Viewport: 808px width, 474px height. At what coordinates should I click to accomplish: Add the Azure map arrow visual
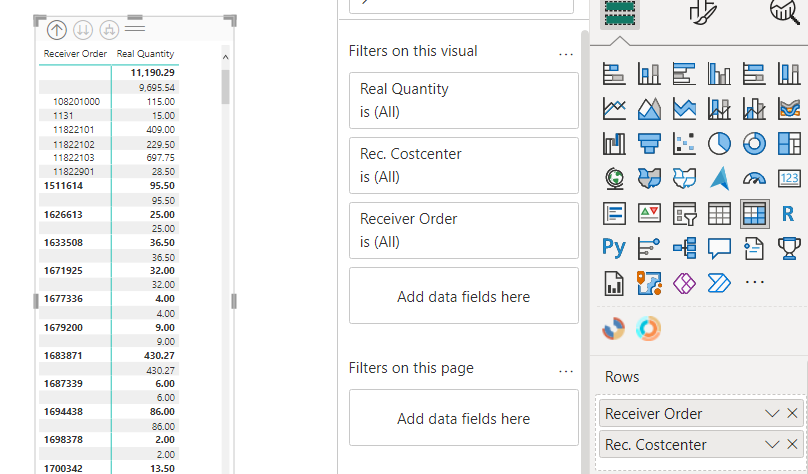(x=719, y=178)
